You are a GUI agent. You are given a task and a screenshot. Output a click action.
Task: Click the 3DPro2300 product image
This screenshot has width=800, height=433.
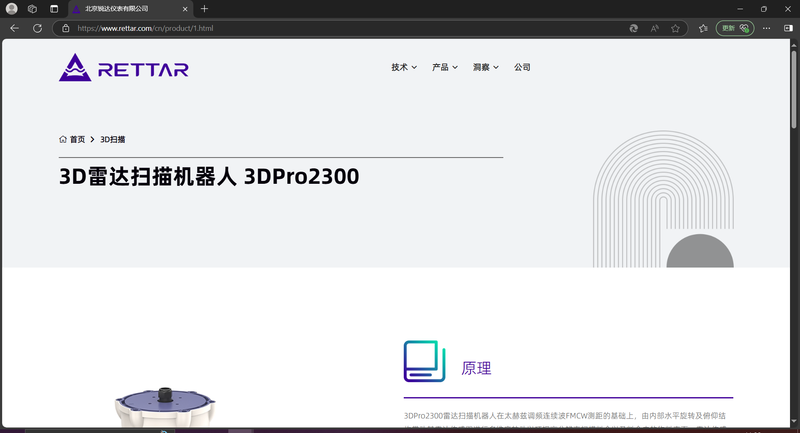point(165,407)
